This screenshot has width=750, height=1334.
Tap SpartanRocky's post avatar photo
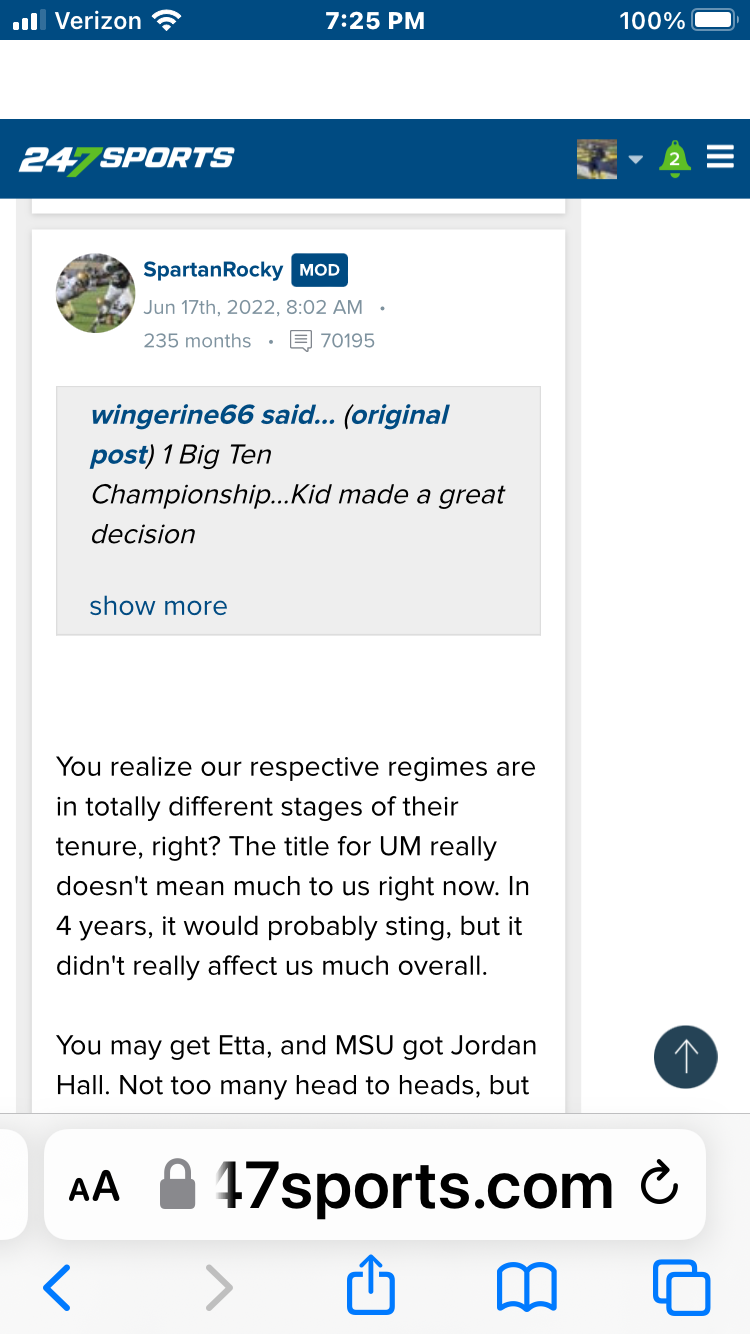pos(95,293)
